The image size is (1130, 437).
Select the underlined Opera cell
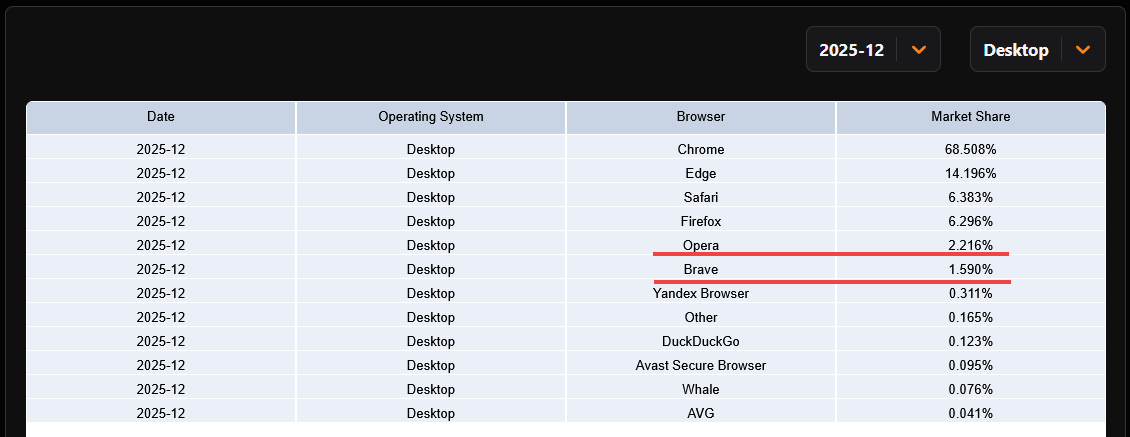701,245
